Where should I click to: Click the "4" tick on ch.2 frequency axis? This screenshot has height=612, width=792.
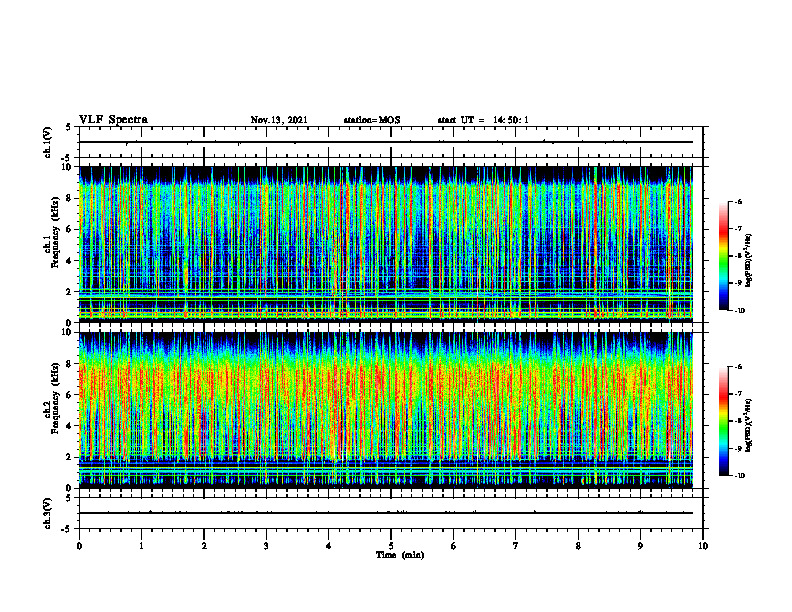pos(69,426)
